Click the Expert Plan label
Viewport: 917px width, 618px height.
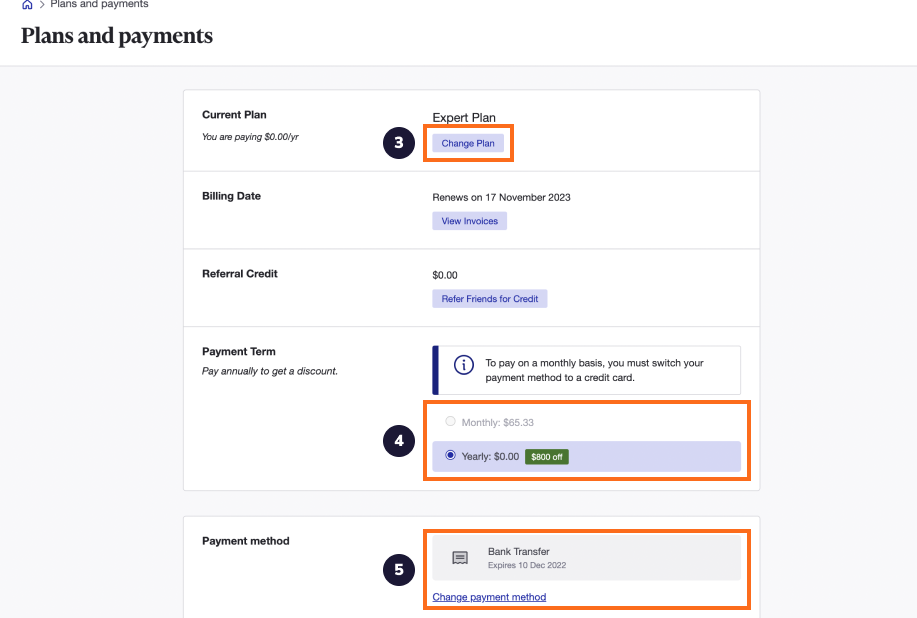pyautogui.click(x=463, y=117)
